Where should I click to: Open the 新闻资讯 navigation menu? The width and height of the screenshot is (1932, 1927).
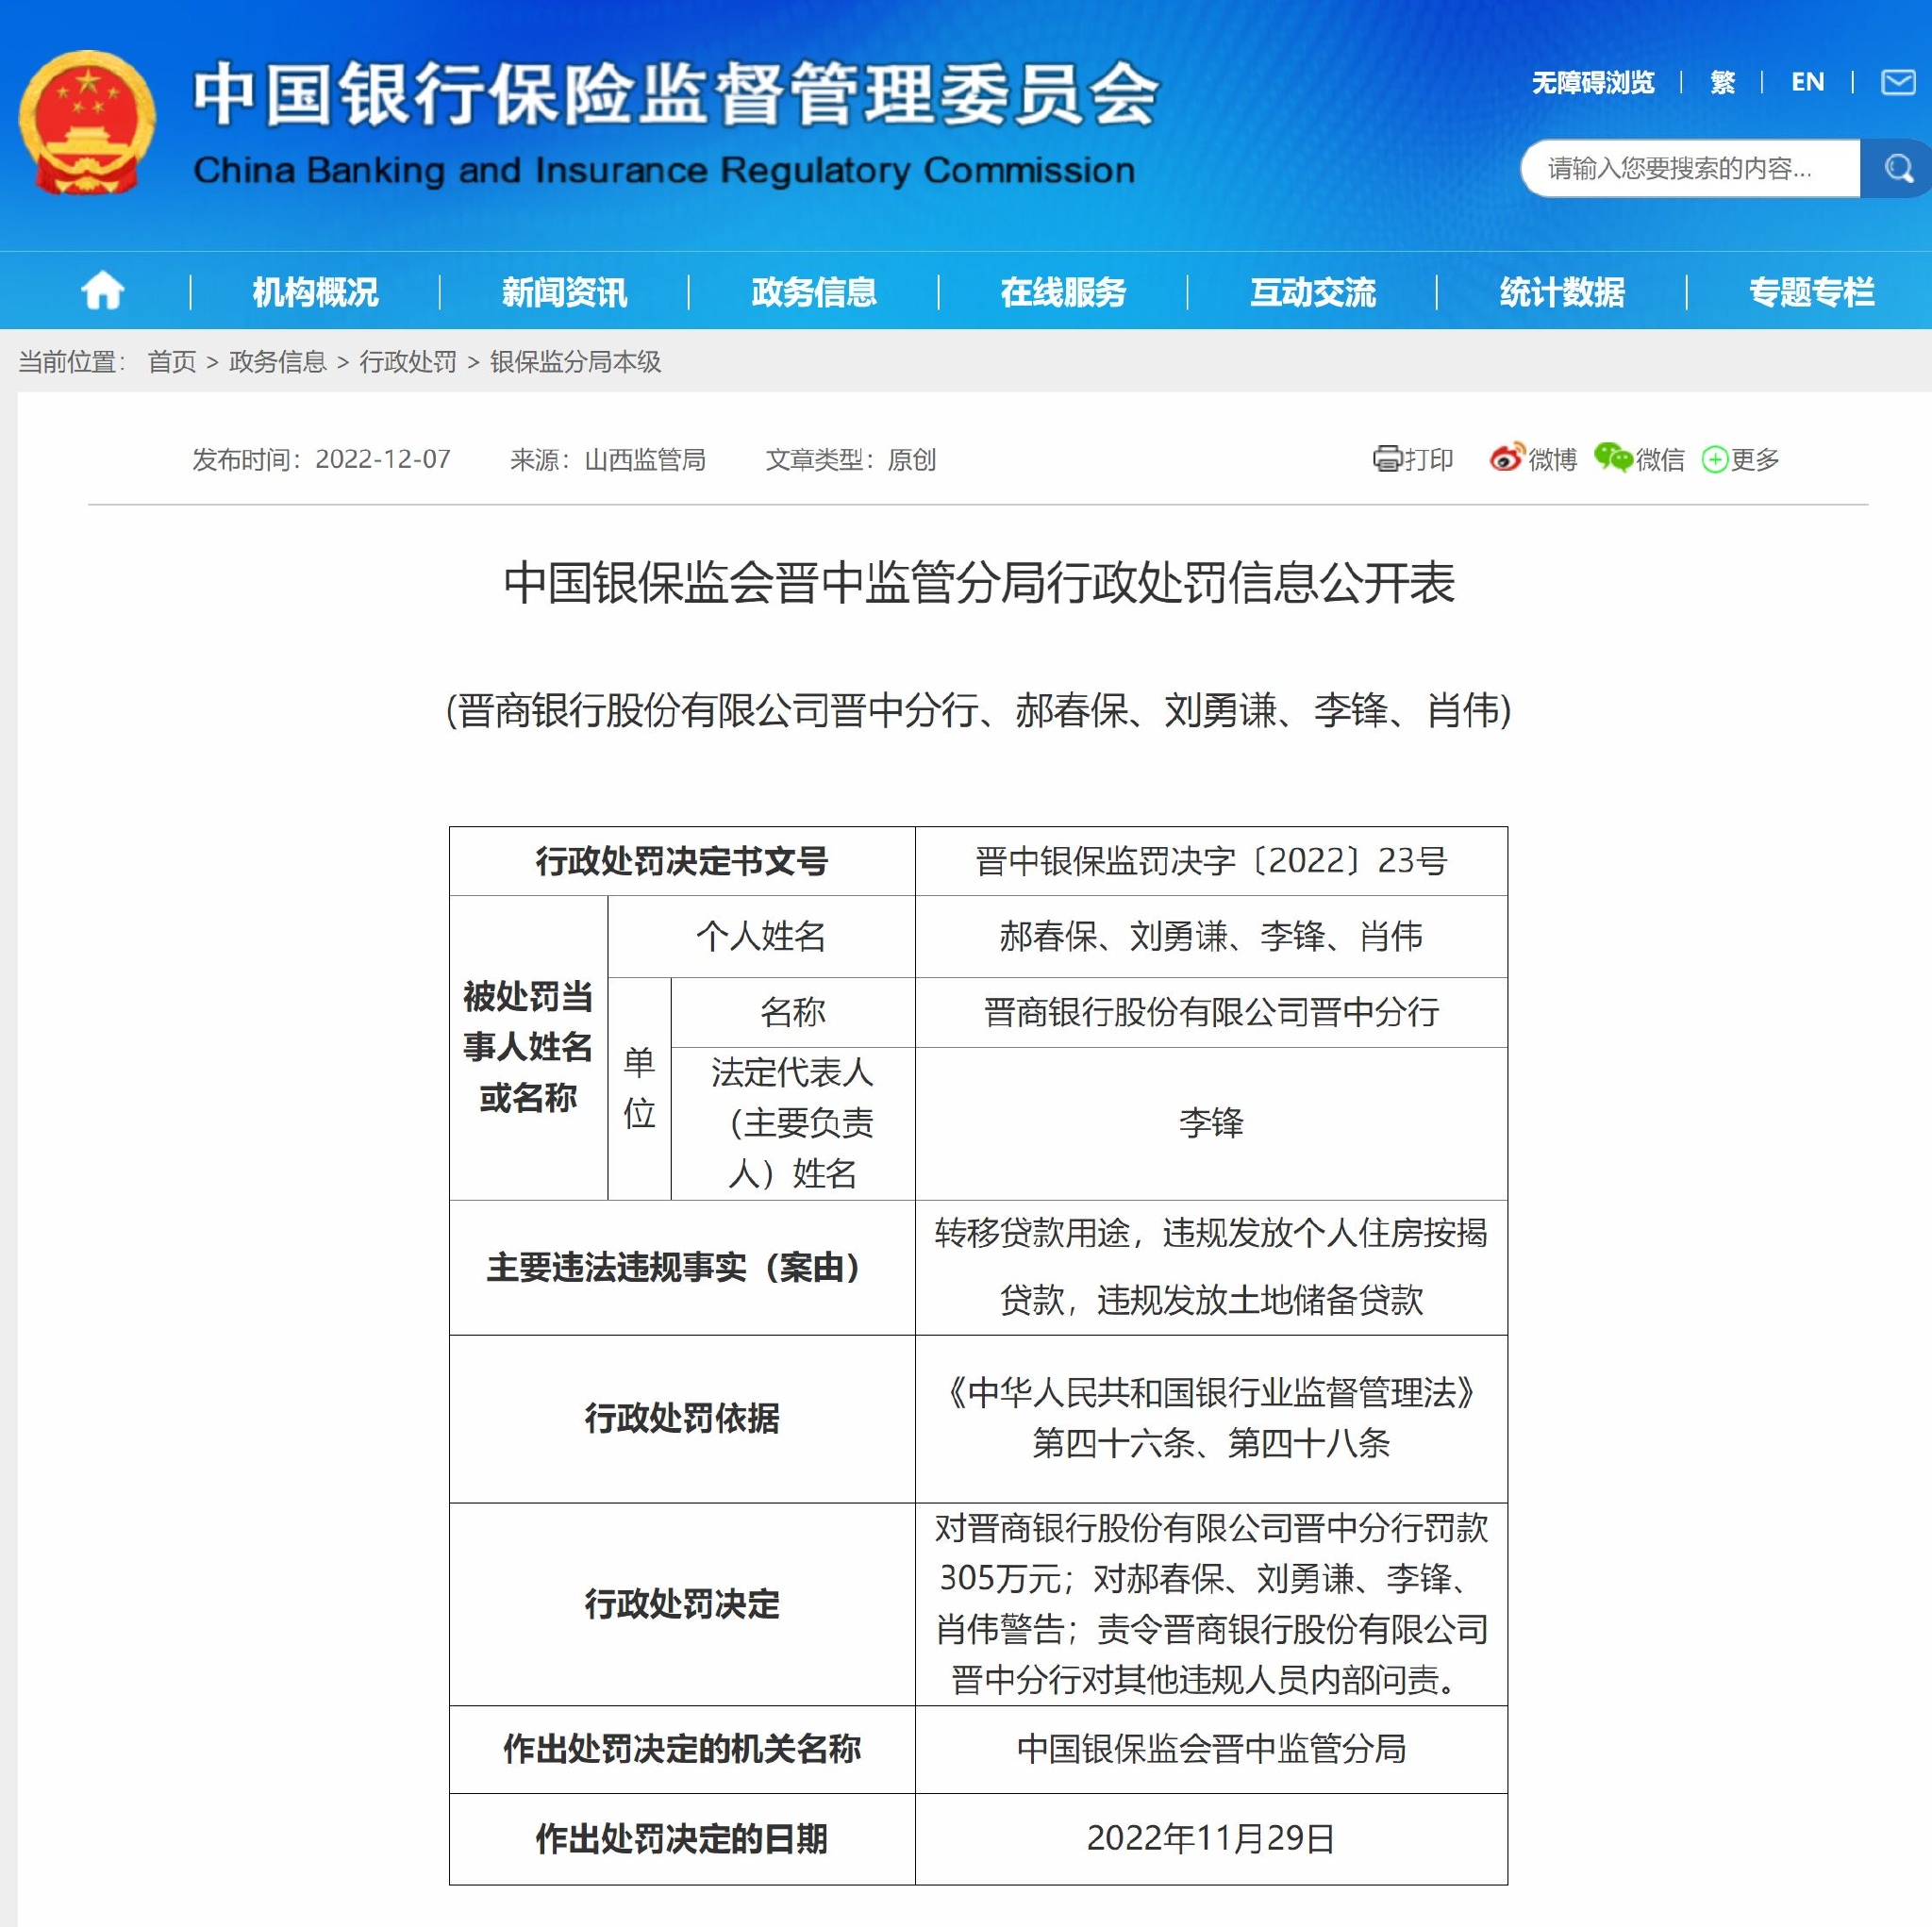click(563, 291)
